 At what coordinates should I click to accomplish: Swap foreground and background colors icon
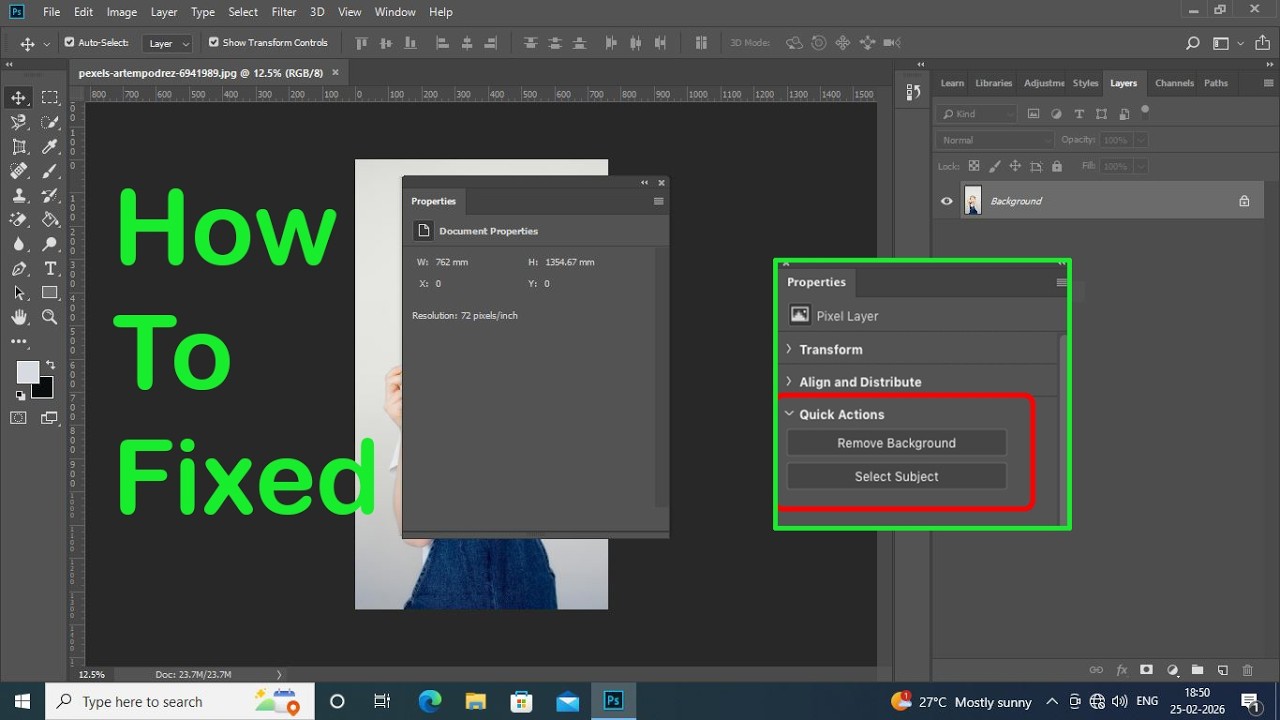(x=50, y=365)
